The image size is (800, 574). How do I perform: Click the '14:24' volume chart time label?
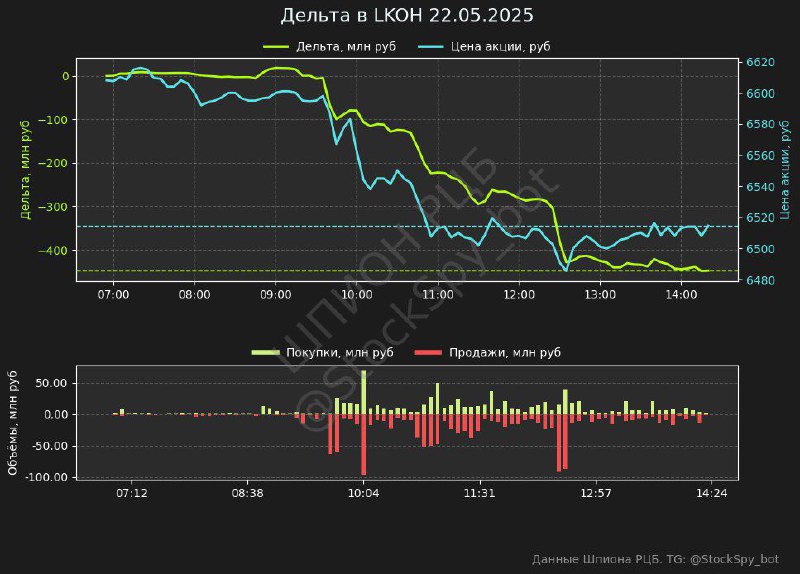[711, 493]
